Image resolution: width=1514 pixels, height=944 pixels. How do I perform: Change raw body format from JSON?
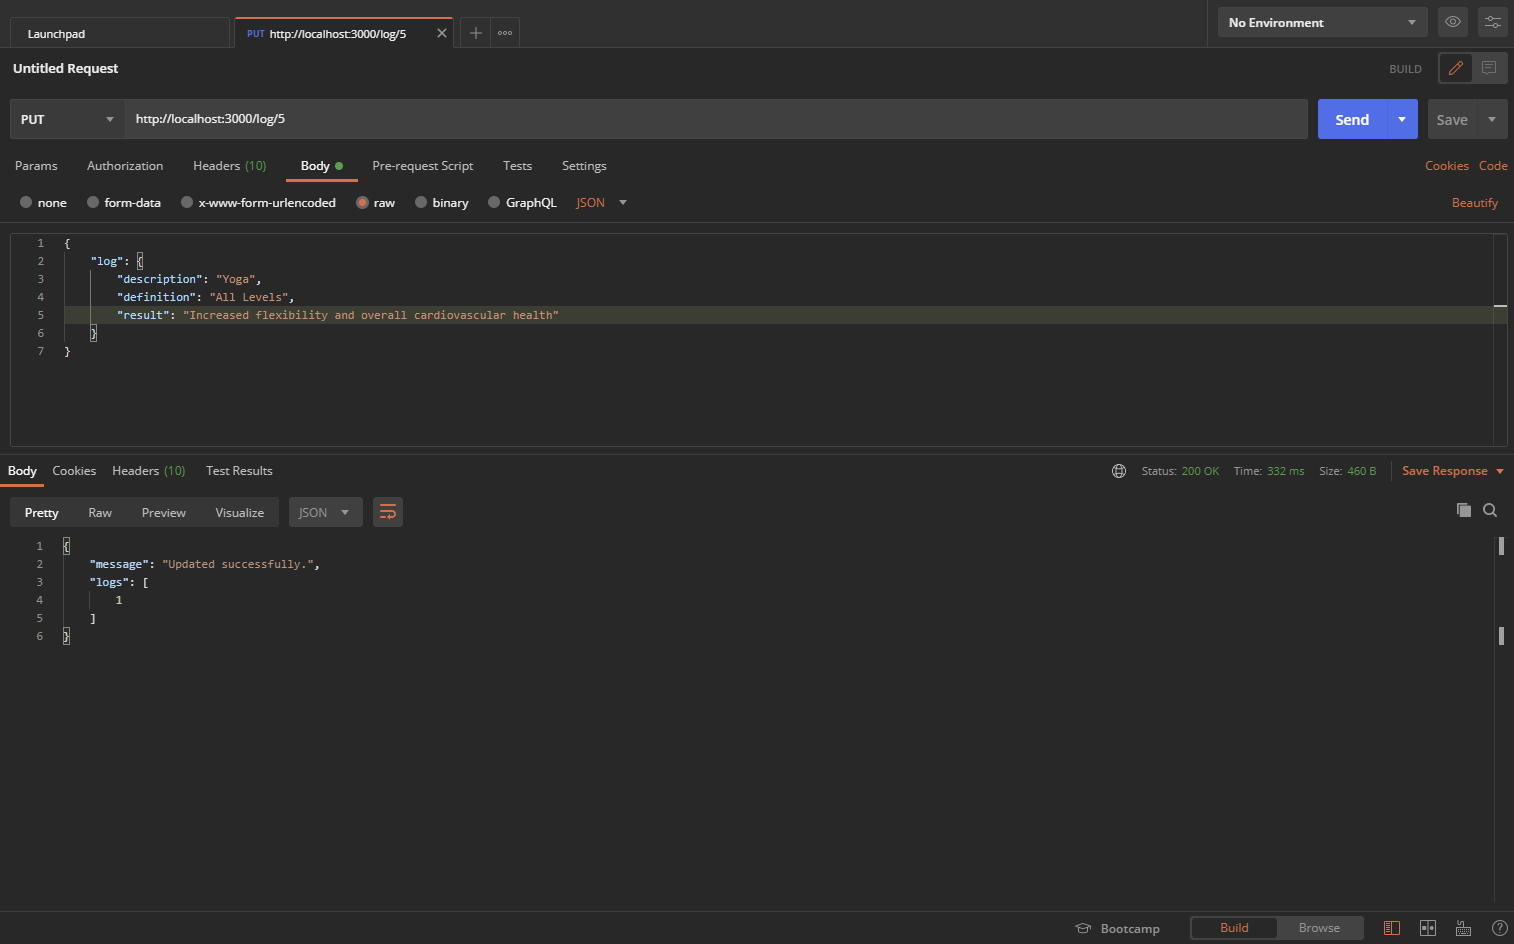point(601,202)
